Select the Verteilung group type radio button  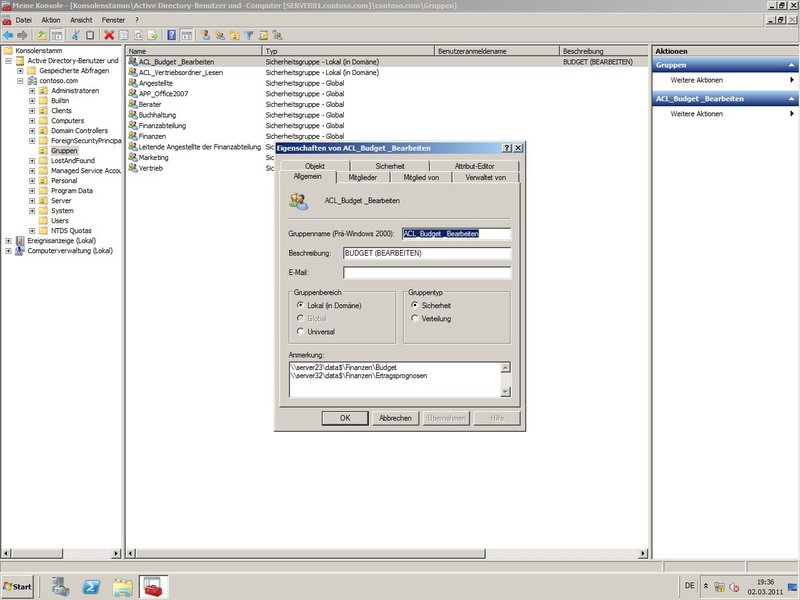(x=415, y=318)
